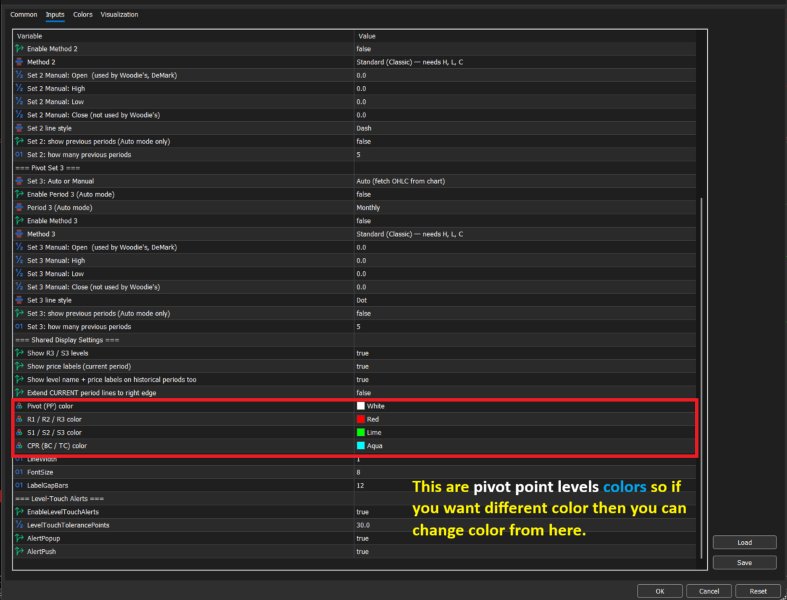This screenshot has height=600, width=787.
Task: Click the AlertPopup boolean icon
Action: tap(19, 538)
